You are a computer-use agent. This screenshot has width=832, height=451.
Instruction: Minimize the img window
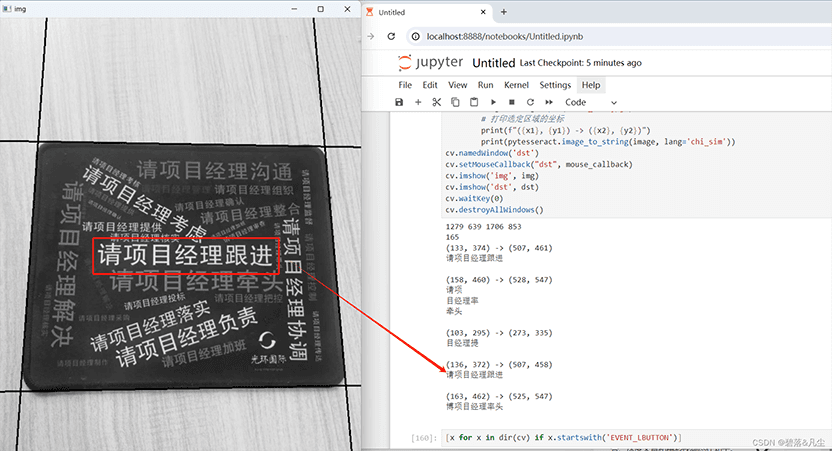[294, 9]
